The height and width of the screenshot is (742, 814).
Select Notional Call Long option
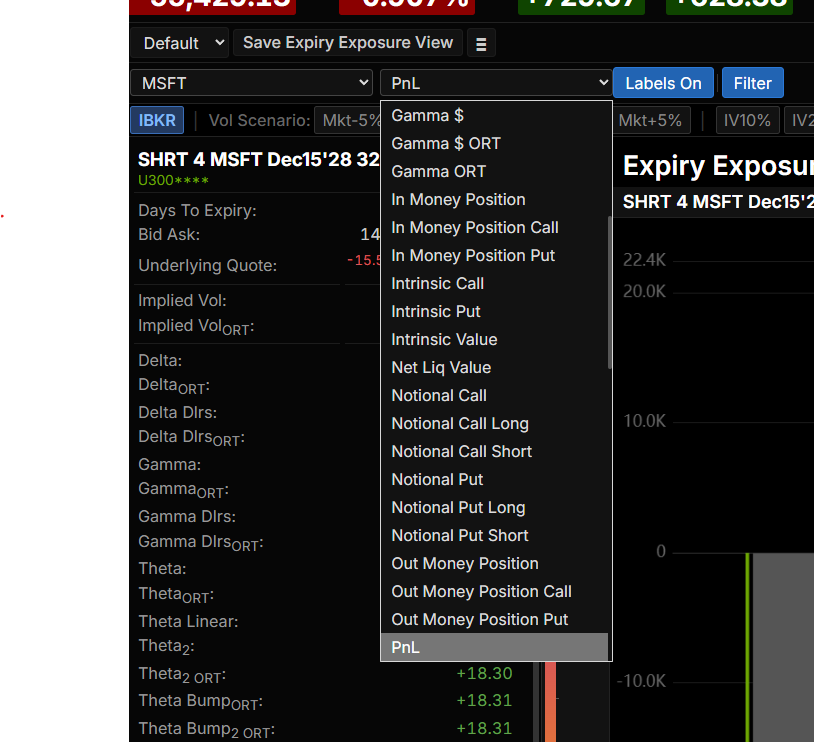(494, 424)
